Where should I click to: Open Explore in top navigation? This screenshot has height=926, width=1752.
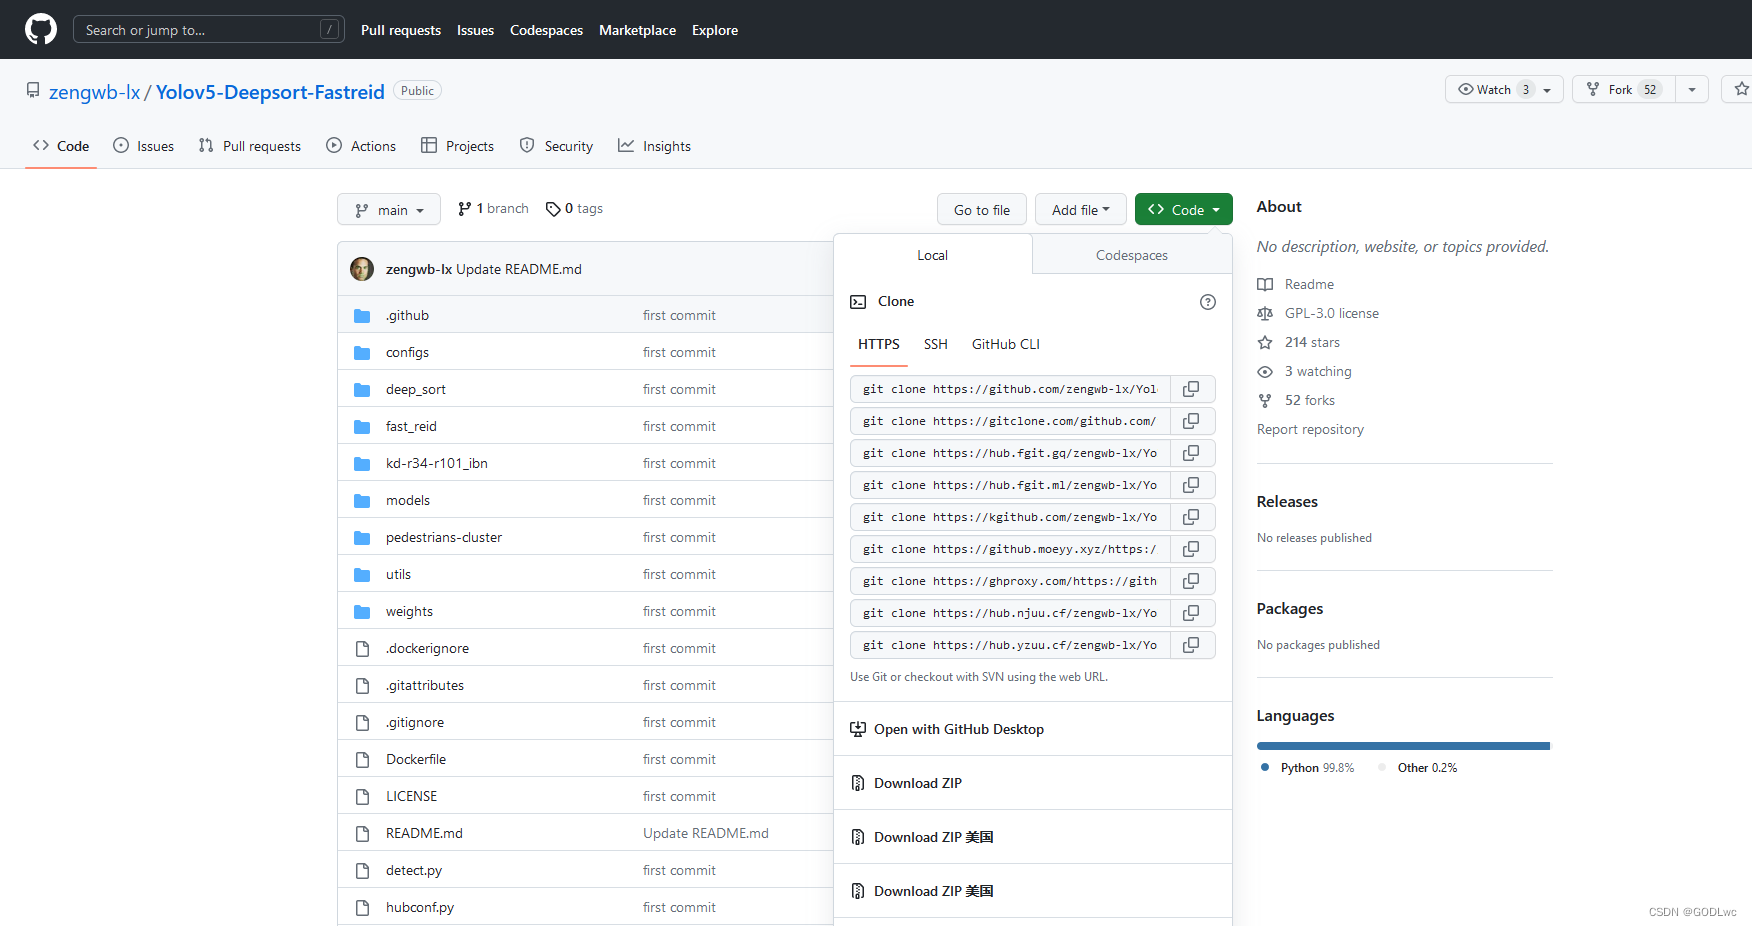[715, 30]
